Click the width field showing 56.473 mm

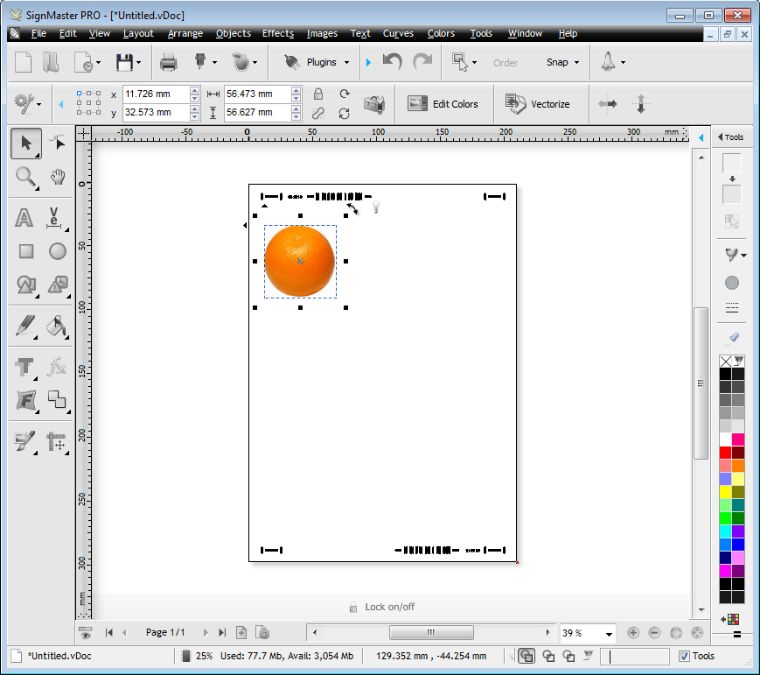[x=255, y=94]
